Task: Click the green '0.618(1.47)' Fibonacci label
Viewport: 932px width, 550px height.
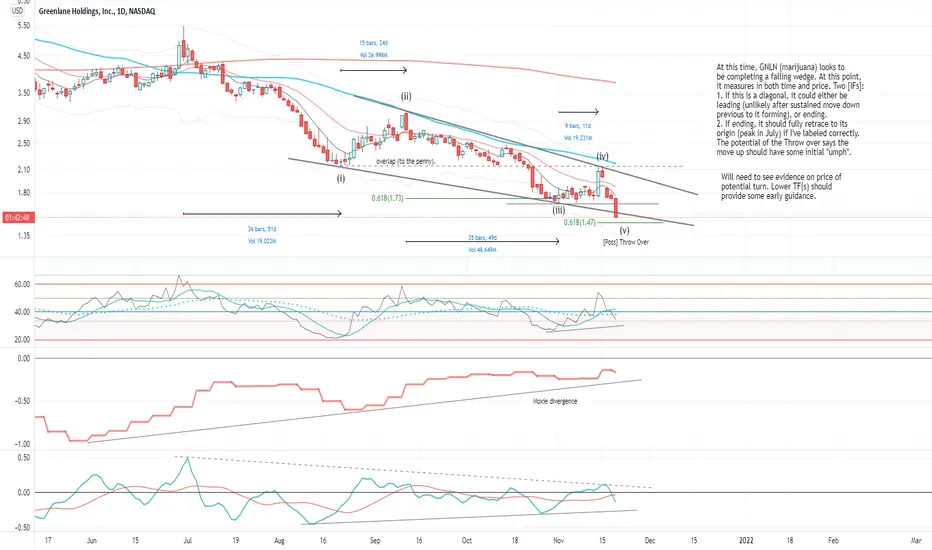Action: tap(580, 222)
